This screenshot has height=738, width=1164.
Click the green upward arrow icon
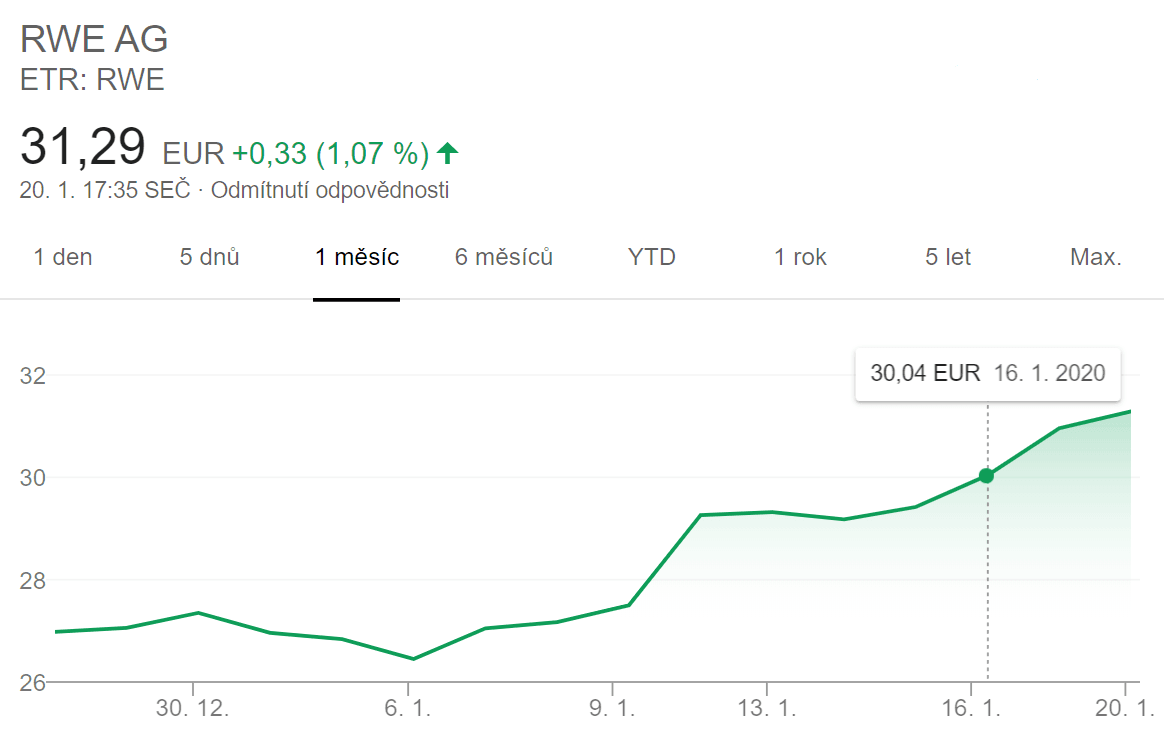click(448, 153)
